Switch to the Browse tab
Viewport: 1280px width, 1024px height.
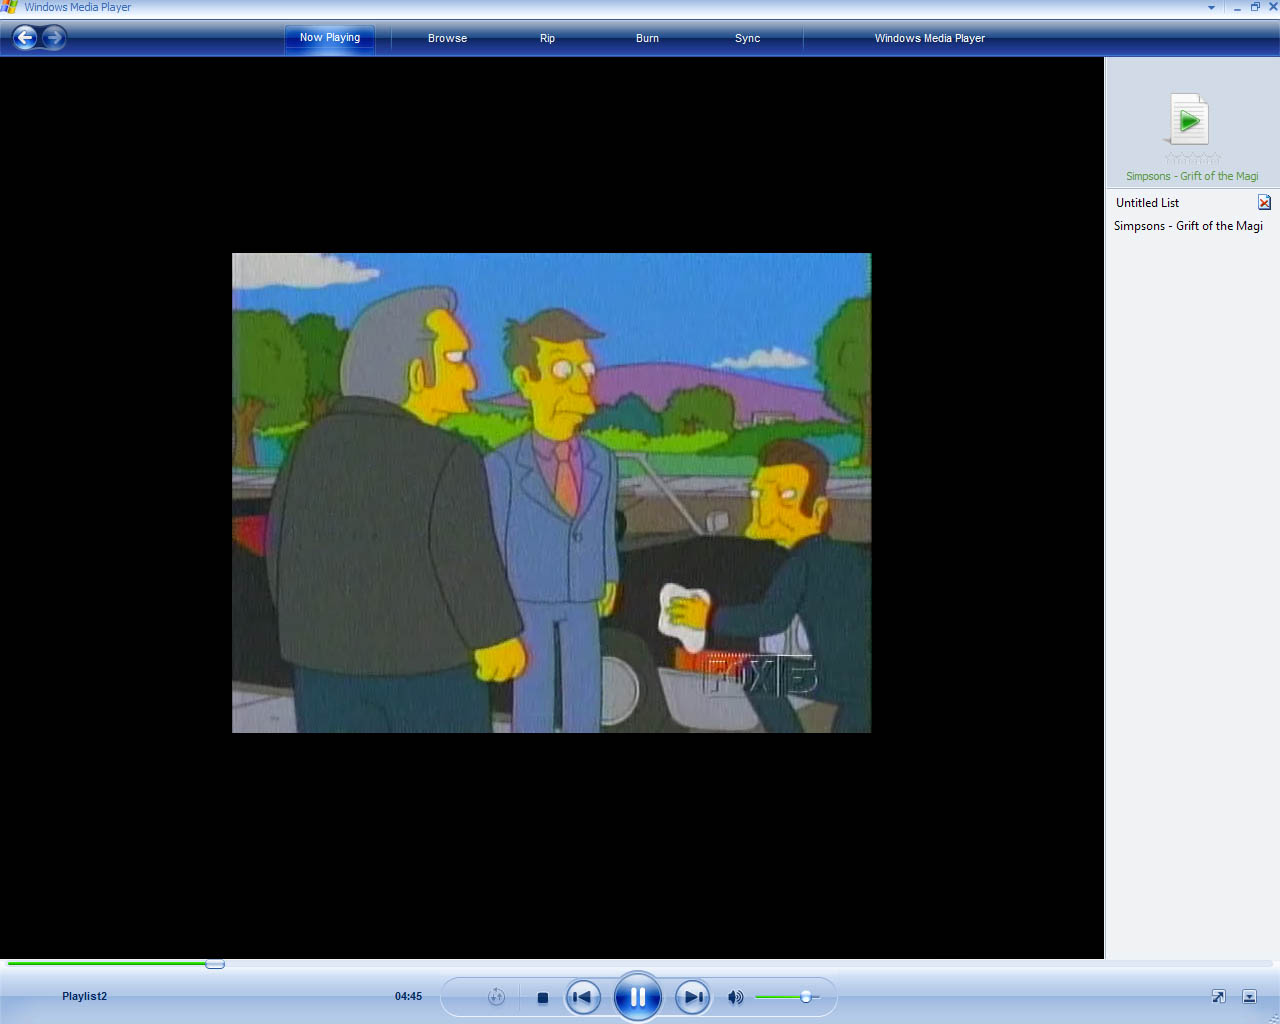tap(447, 38)
